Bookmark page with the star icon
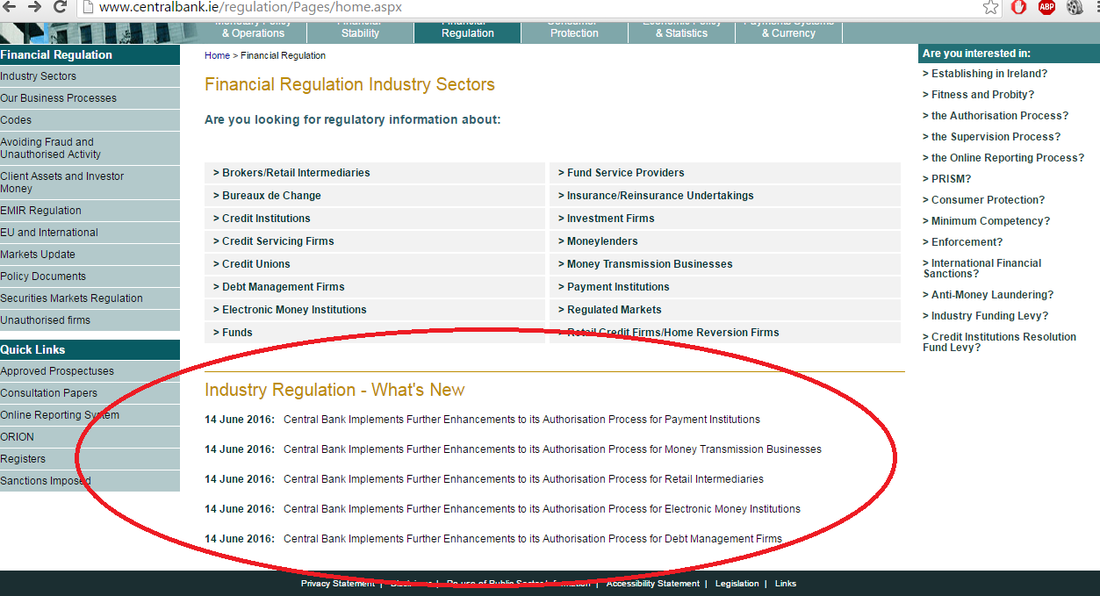 (991, 8)
